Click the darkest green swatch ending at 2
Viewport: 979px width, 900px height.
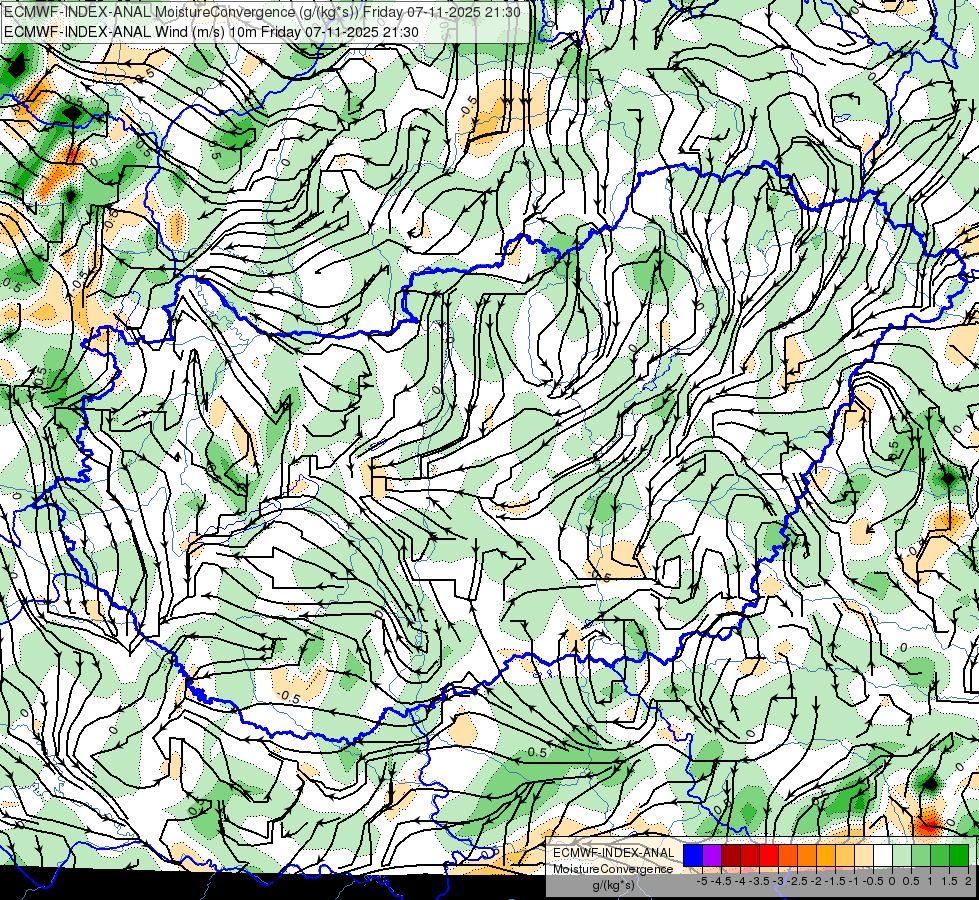click(959, 856)
